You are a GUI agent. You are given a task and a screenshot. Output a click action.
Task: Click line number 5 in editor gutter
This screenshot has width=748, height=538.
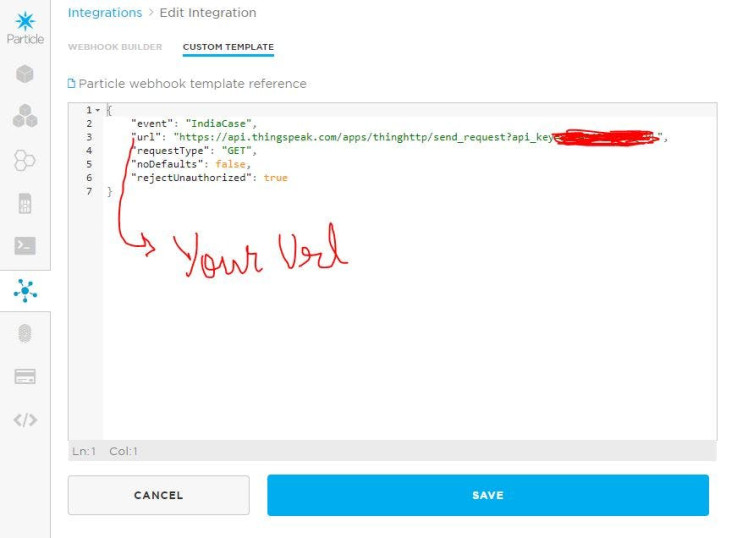point(89,164)
